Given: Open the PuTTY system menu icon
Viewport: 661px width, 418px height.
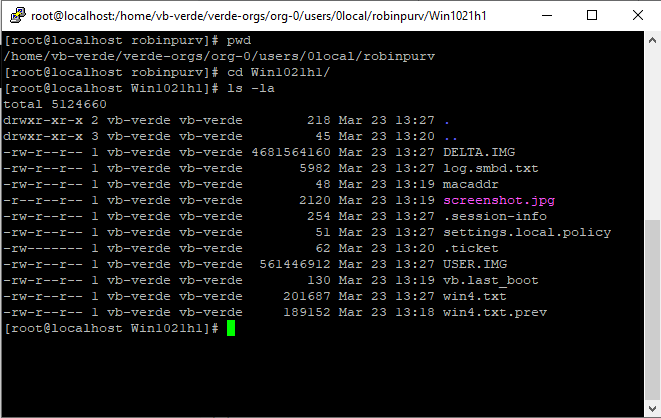Looking at the screenshot, I should [17, 16].
